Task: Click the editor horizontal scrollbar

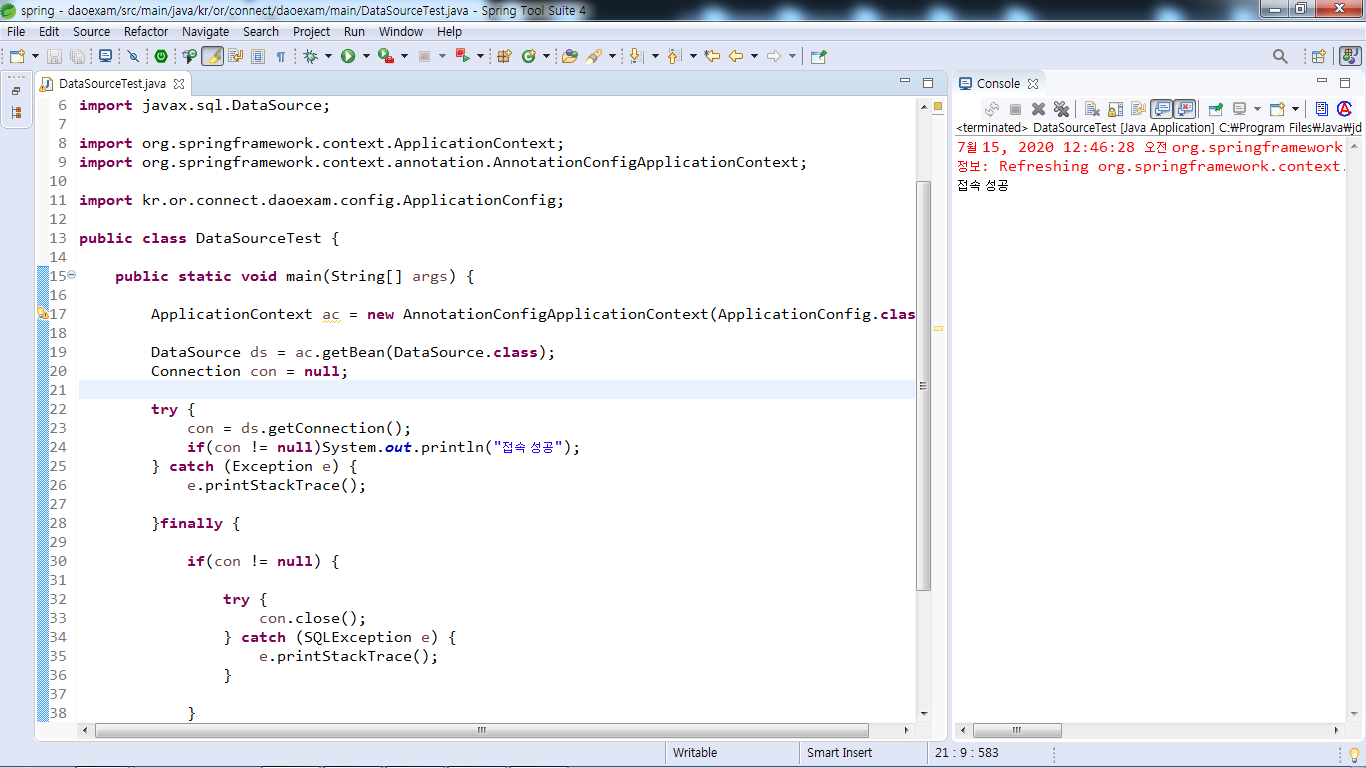Action: point(482,731)
